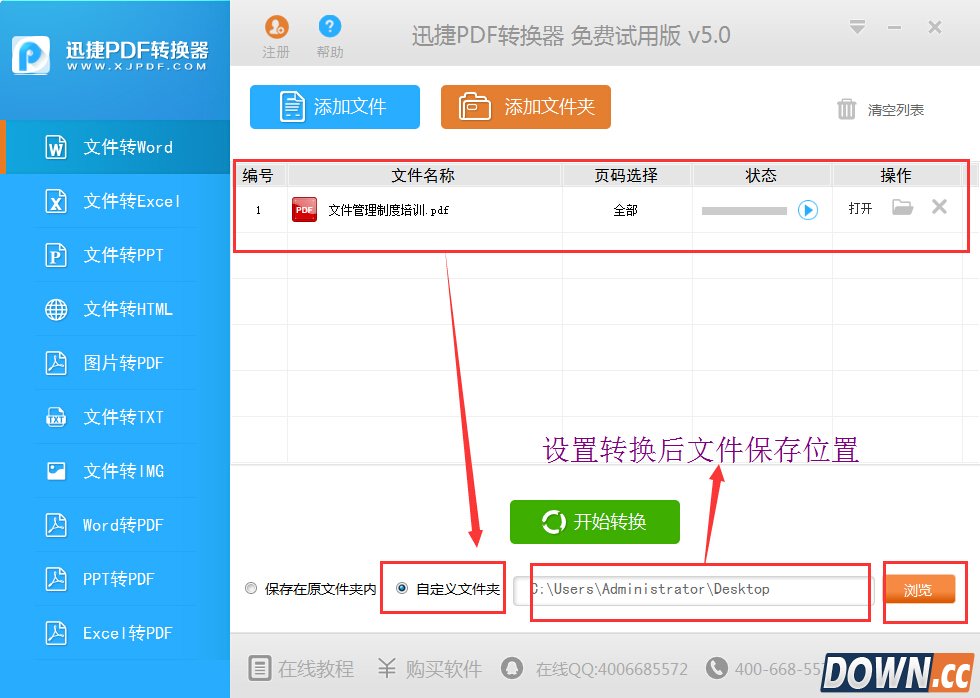Select the 文件转HTML converter

click(x=115, y=308)
